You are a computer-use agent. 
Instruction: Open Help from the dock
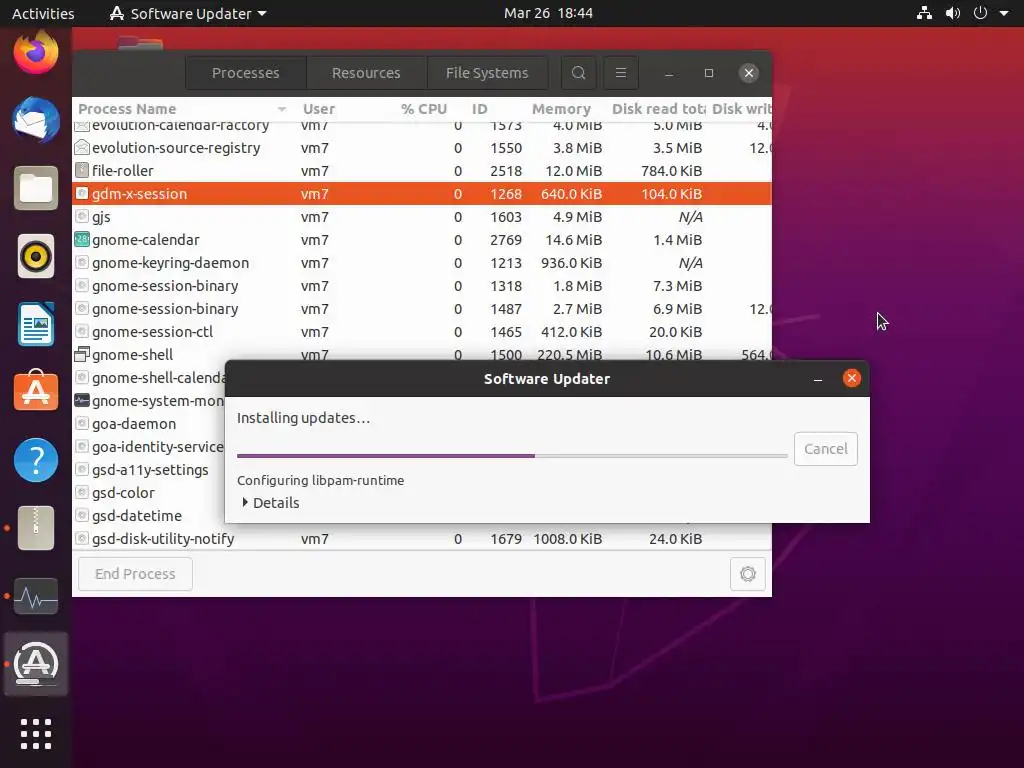tap(36, 460)
